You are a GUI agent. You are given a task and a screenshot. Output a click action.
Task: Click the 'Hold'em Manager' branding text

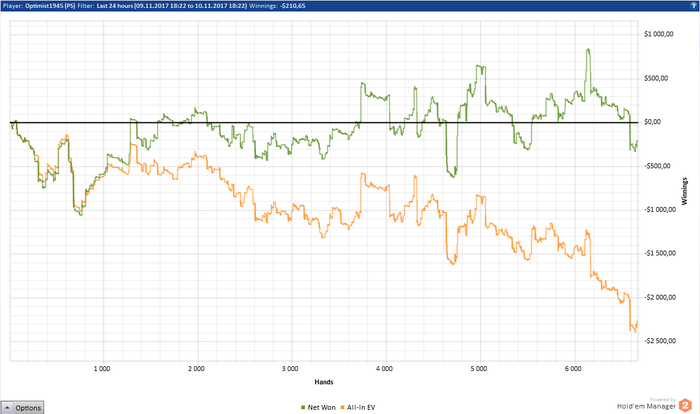coord(646,406)
